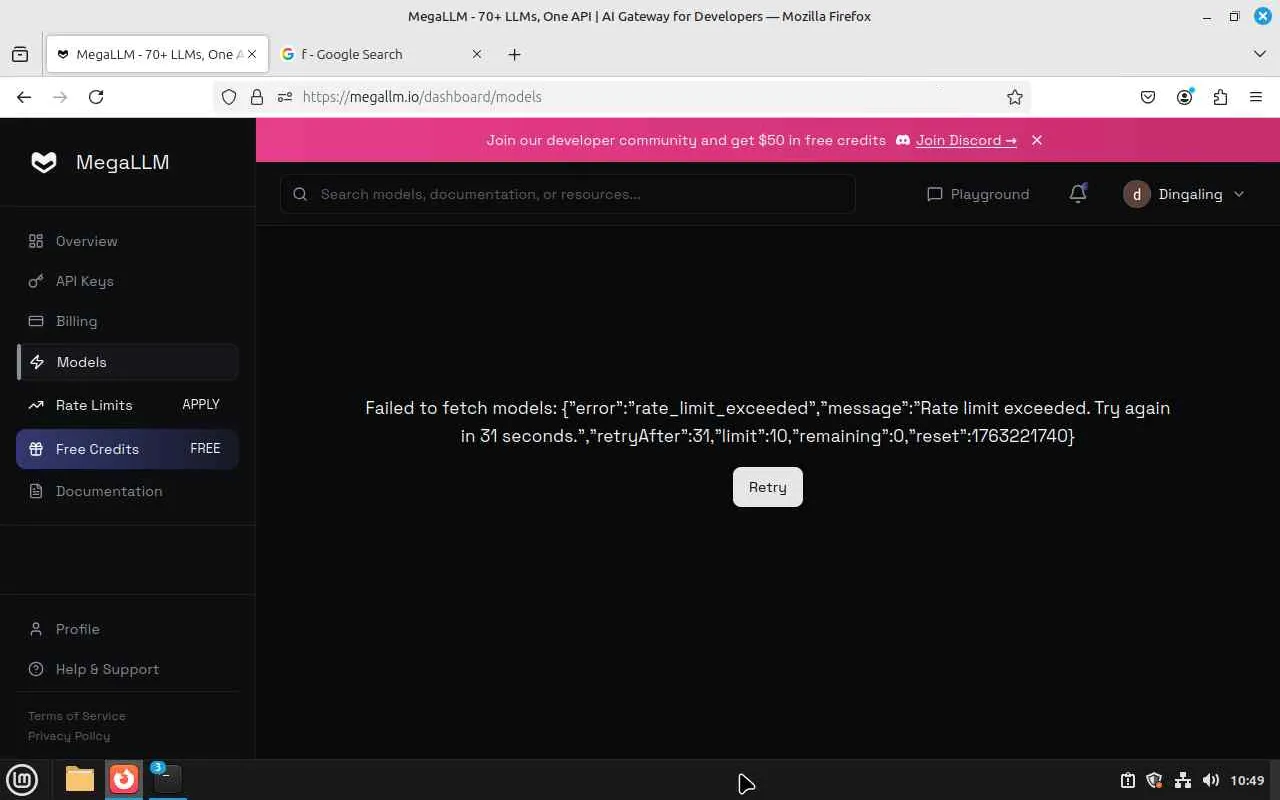
Task: Click the volume icon in system tray
Action: [1211, 780]
